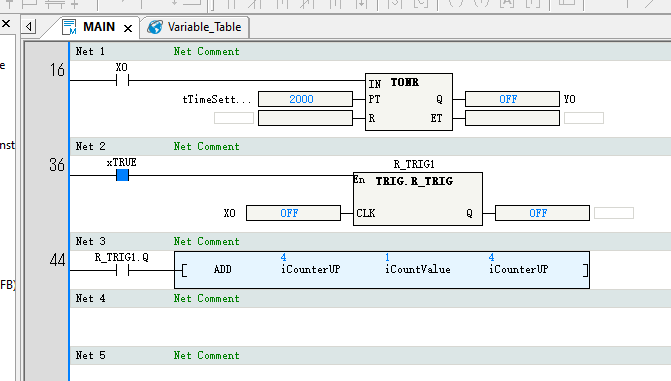Click the empty variable box left of R input
The width and height of the screenshot is (671, 381).
(x=234, y=118)
